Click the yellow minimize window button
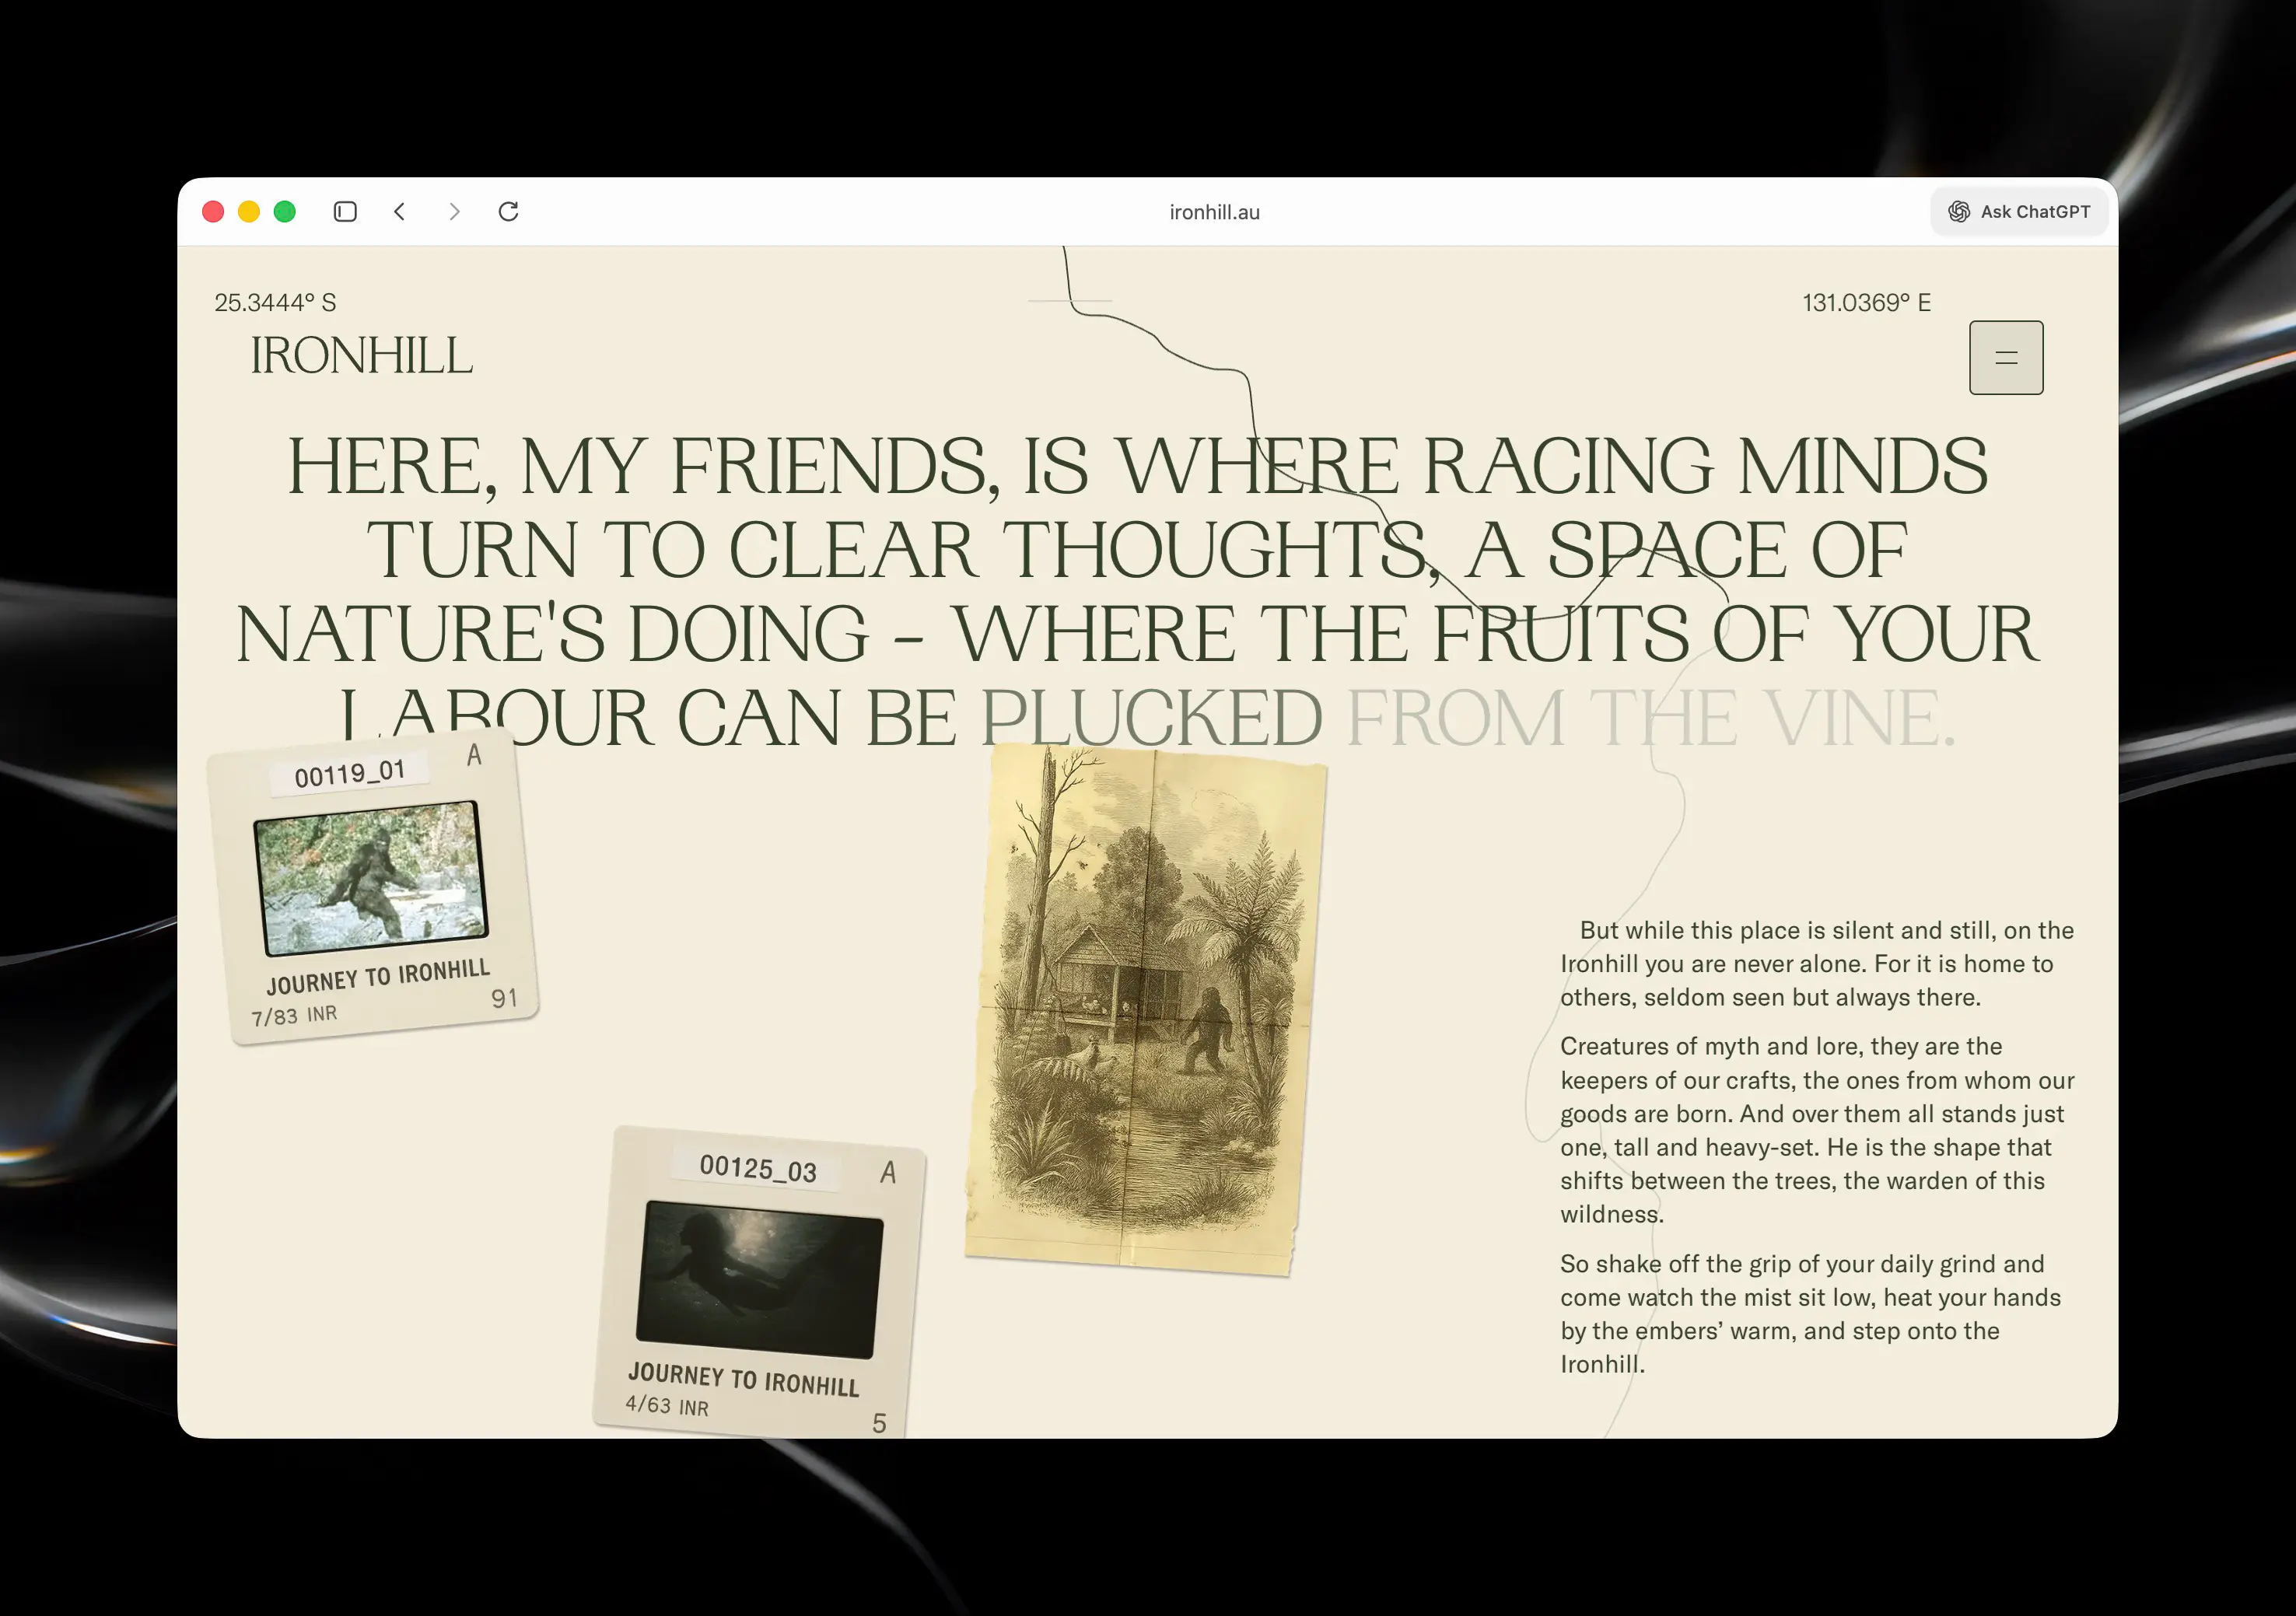 pyautogui.click(x=249, y=211)
